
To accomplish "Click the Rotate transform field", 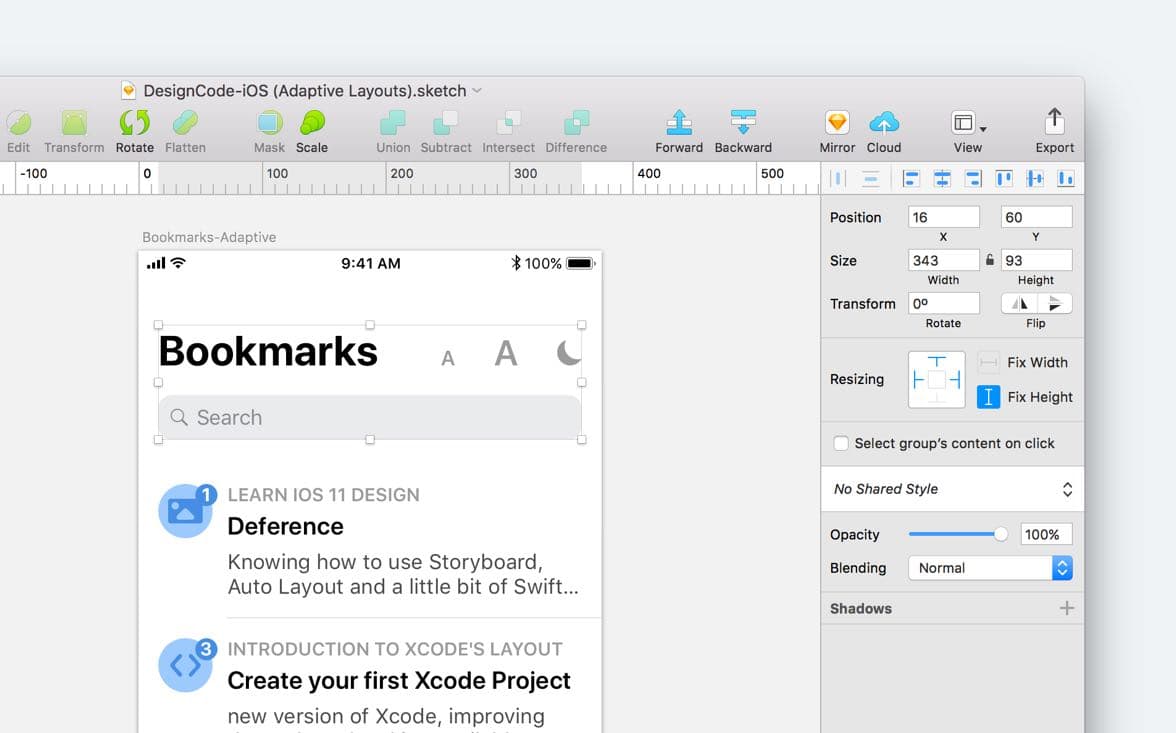I will 944,303.
